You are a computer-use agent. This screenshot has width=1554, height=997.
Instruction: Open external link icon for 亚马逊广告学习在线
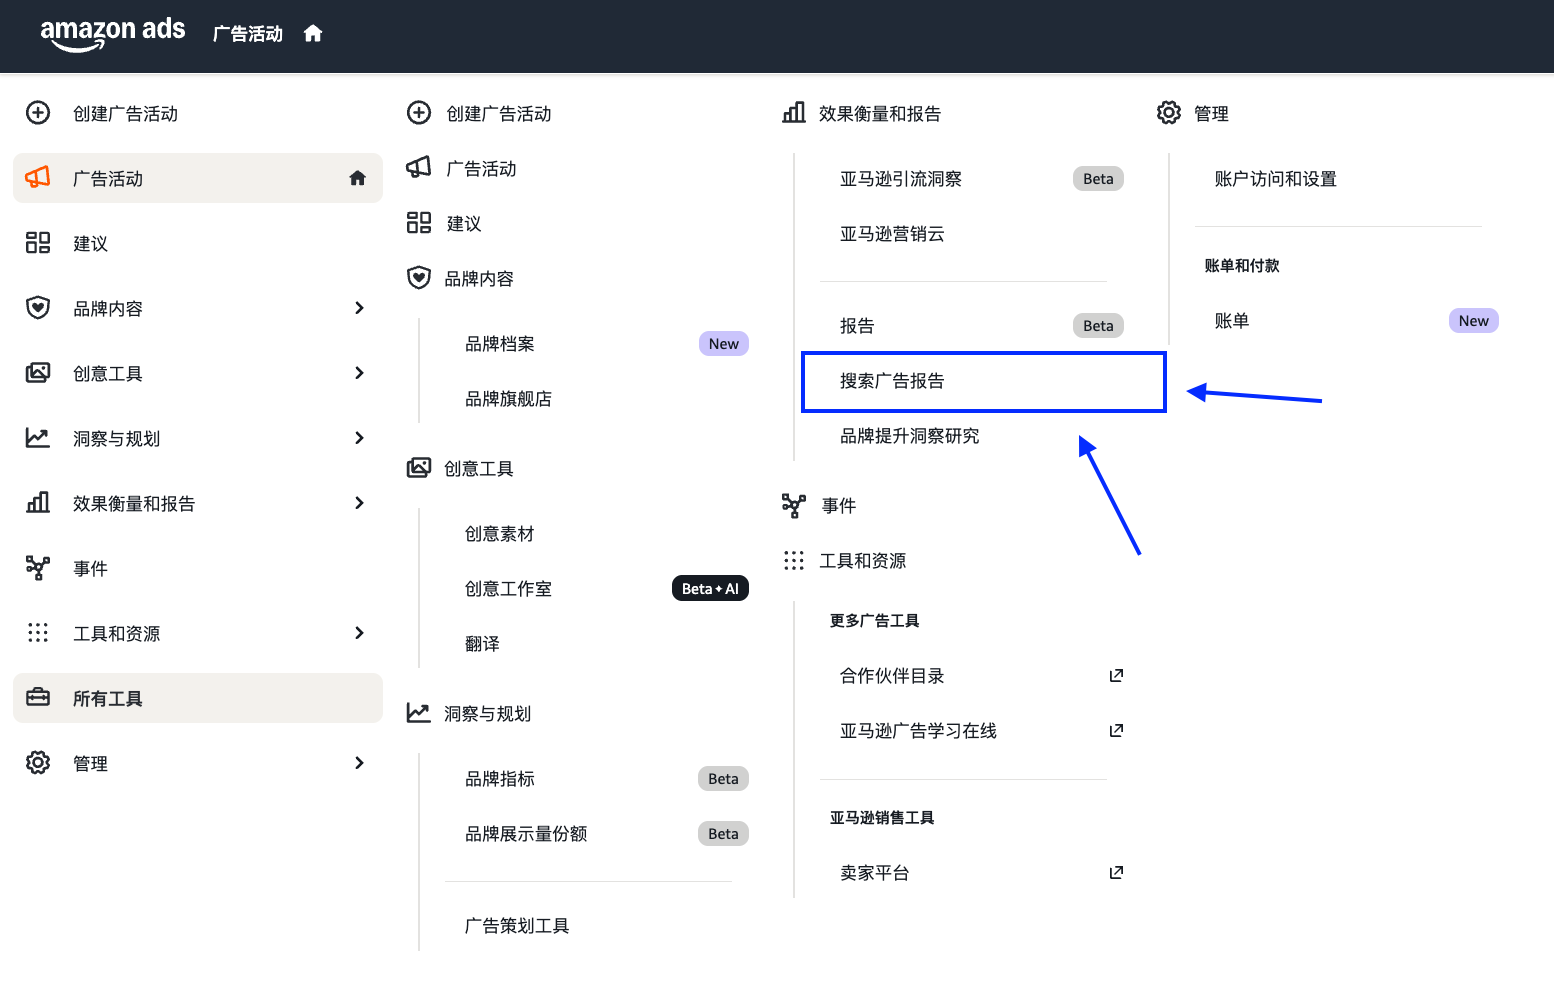pyautogui.click(x=1116, y=731)
